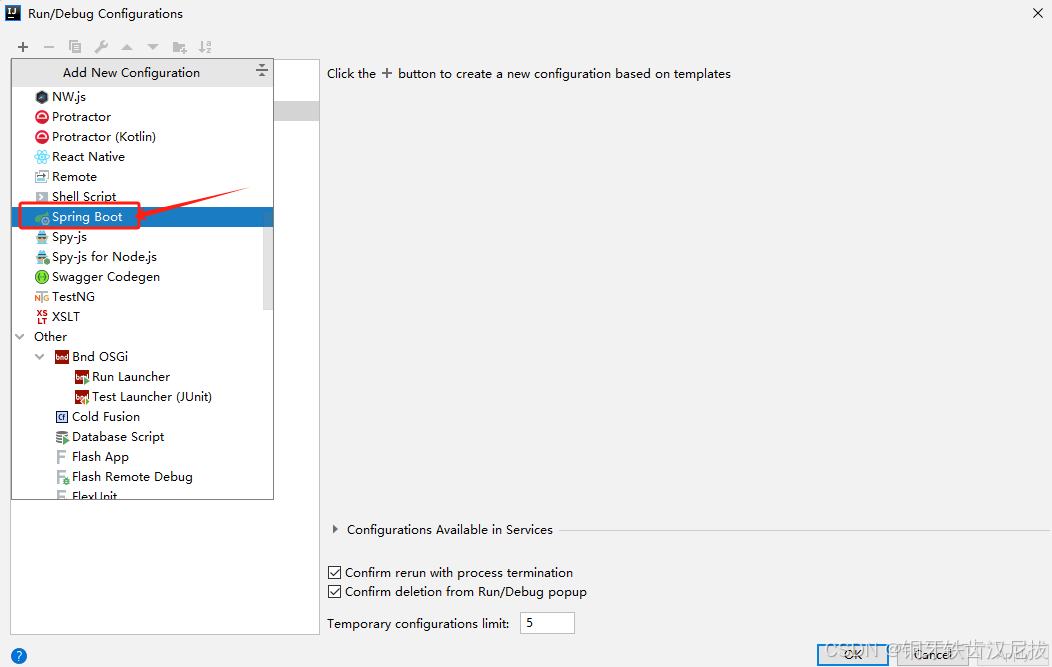This screenshot has height=667, width=1052.
Task: Click the Flash App icon
Action: point(62,457)
